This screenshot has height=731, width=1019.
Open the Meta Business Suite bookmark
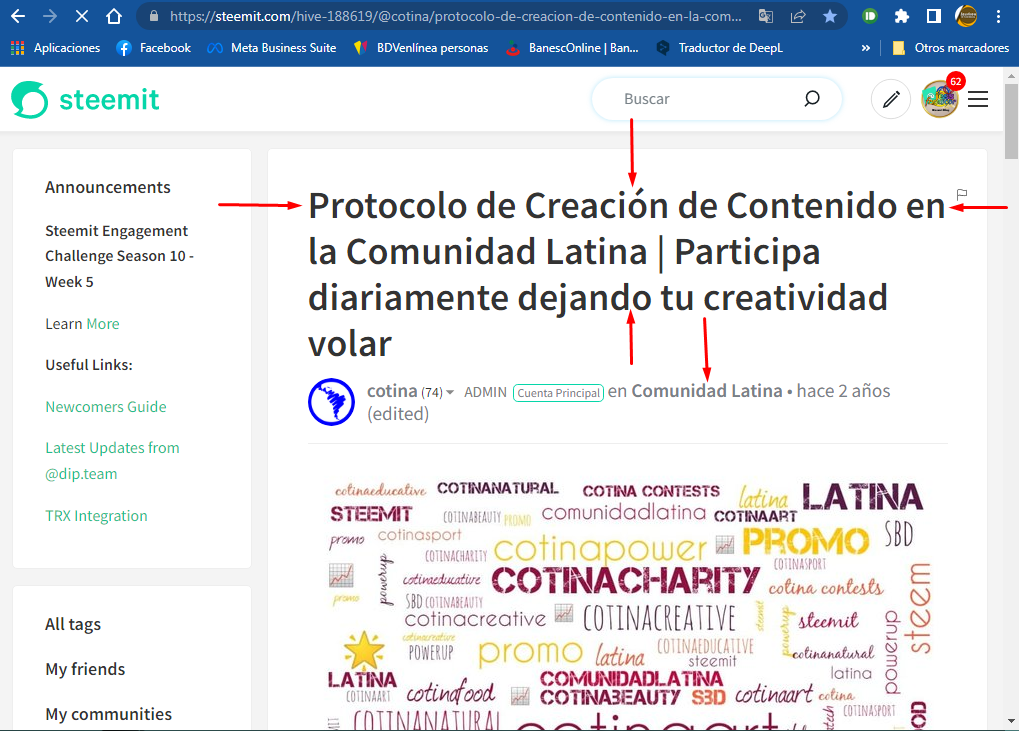272,47
